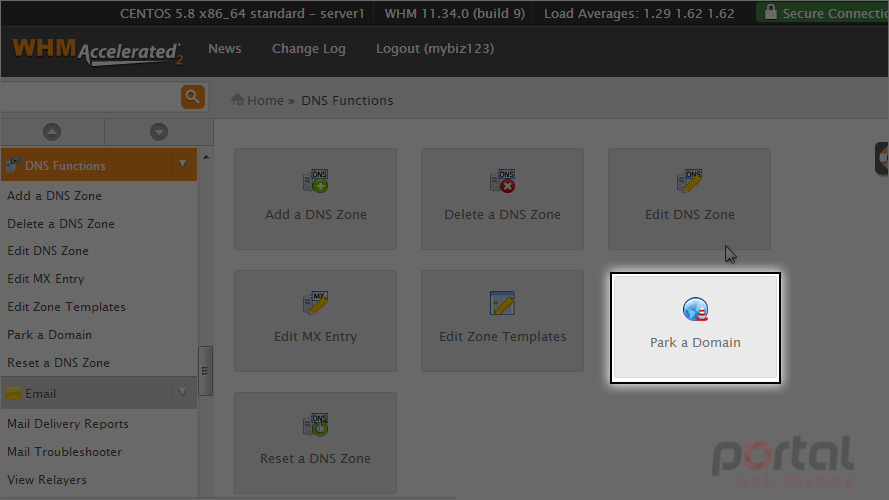Click the WHM Accelerated logo
Screen dimensions: 889x500
pos(98,52)
